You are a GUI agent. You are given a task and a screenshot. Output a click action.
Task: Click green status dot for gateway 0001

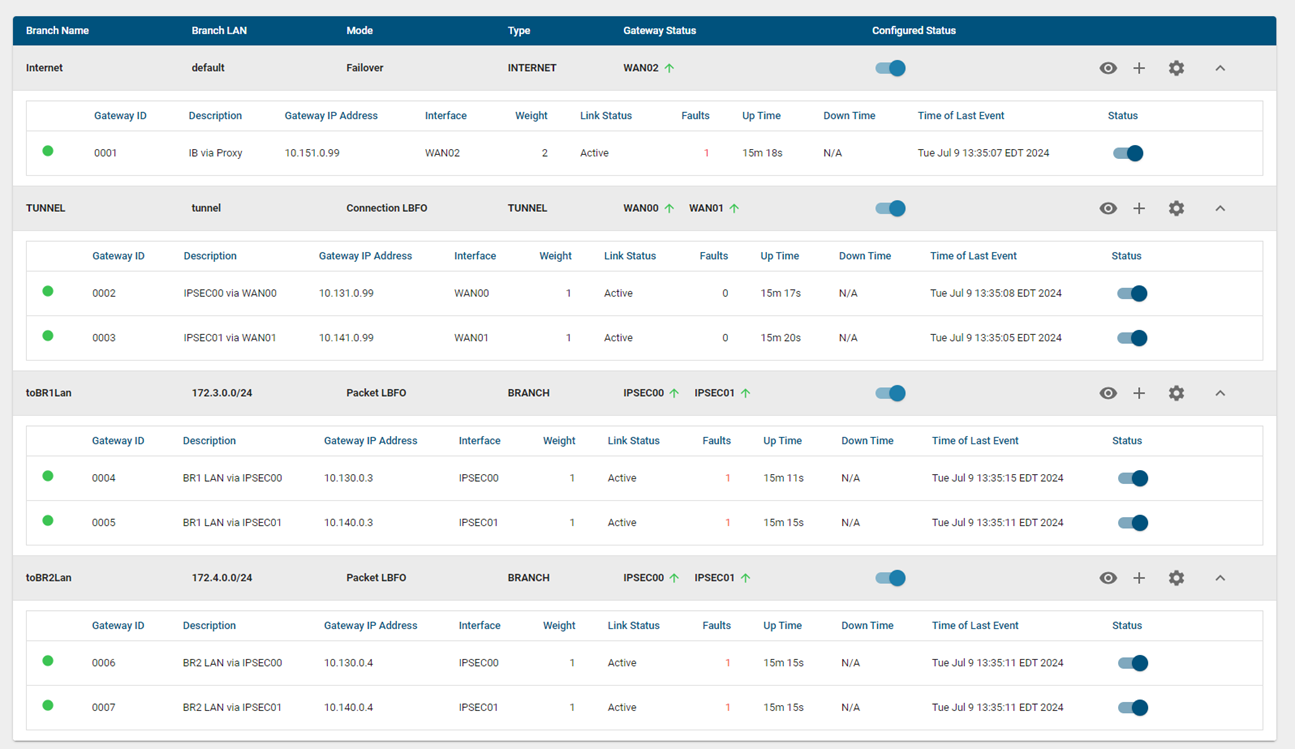(x=48, y=152)
